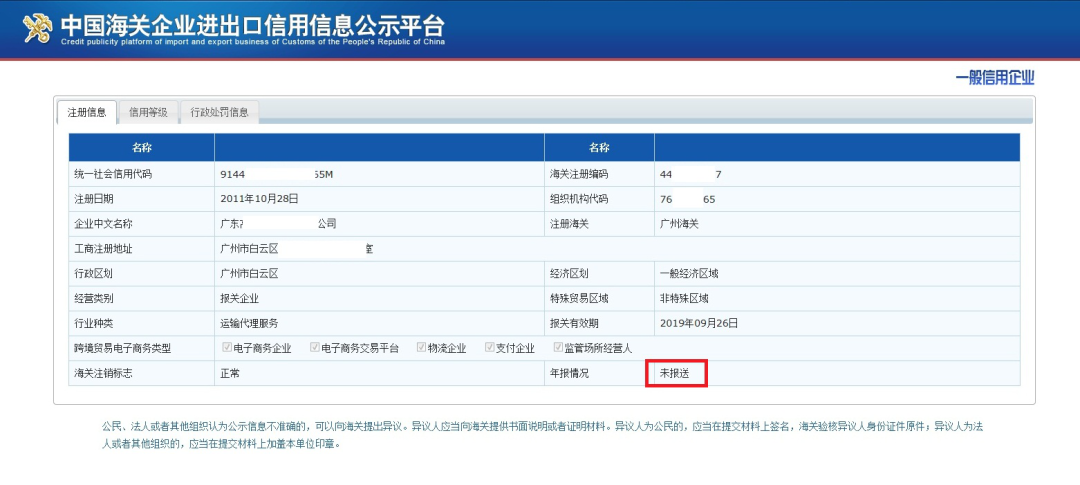Screen dimensions: 1080x485
Task: Toggle the 监管场所经营人 checkbox
Action: [x=559, y=347]
